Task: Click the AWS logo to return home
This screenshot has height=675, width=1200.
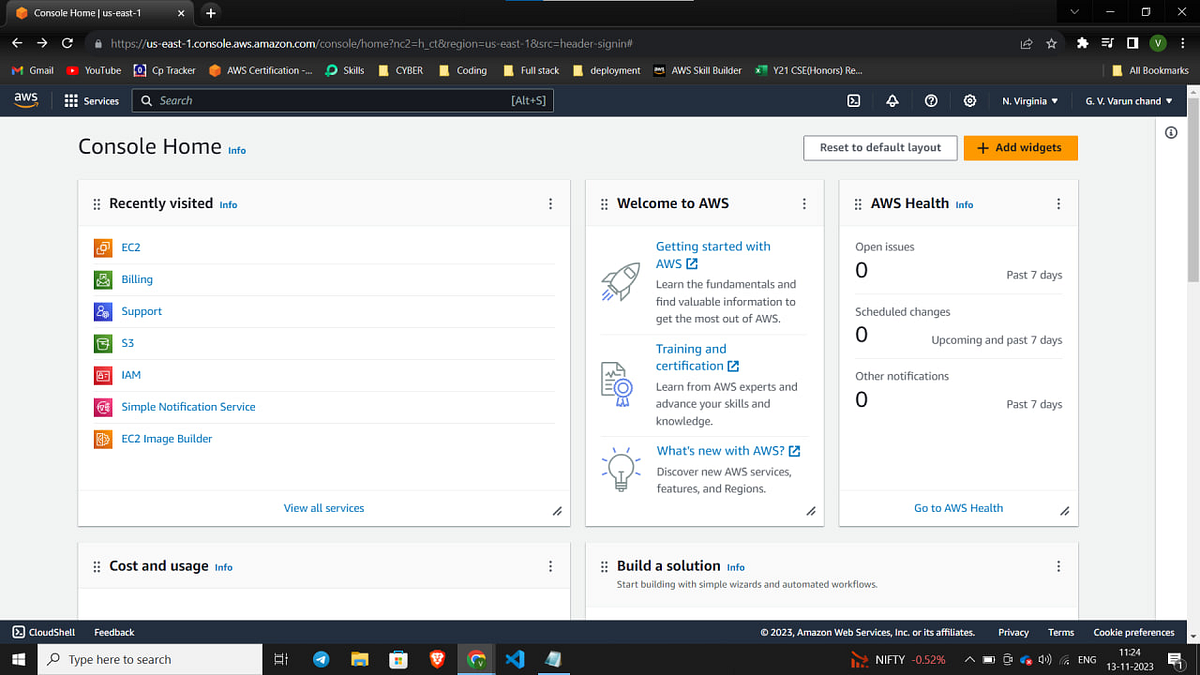Action: [25, 100]
